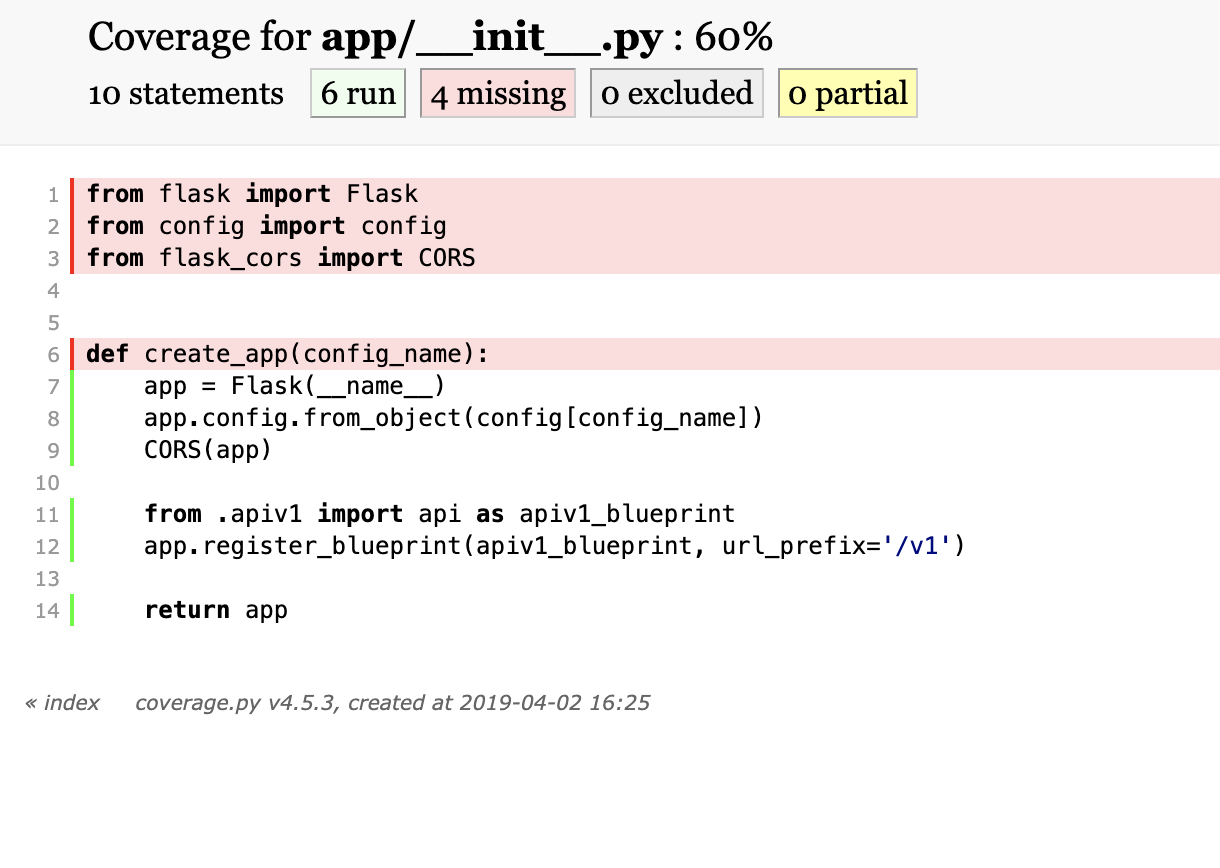Click the register_blueprint code line
The width and height of the screenshot is (1220, 868).
pyautogui.click(x=553, y=546)
